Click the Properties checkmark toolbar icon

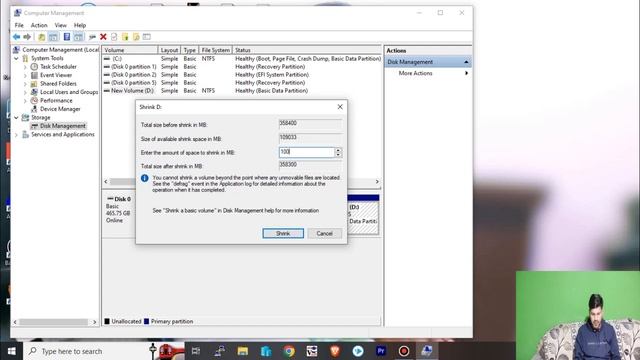(x=114, y=37)
